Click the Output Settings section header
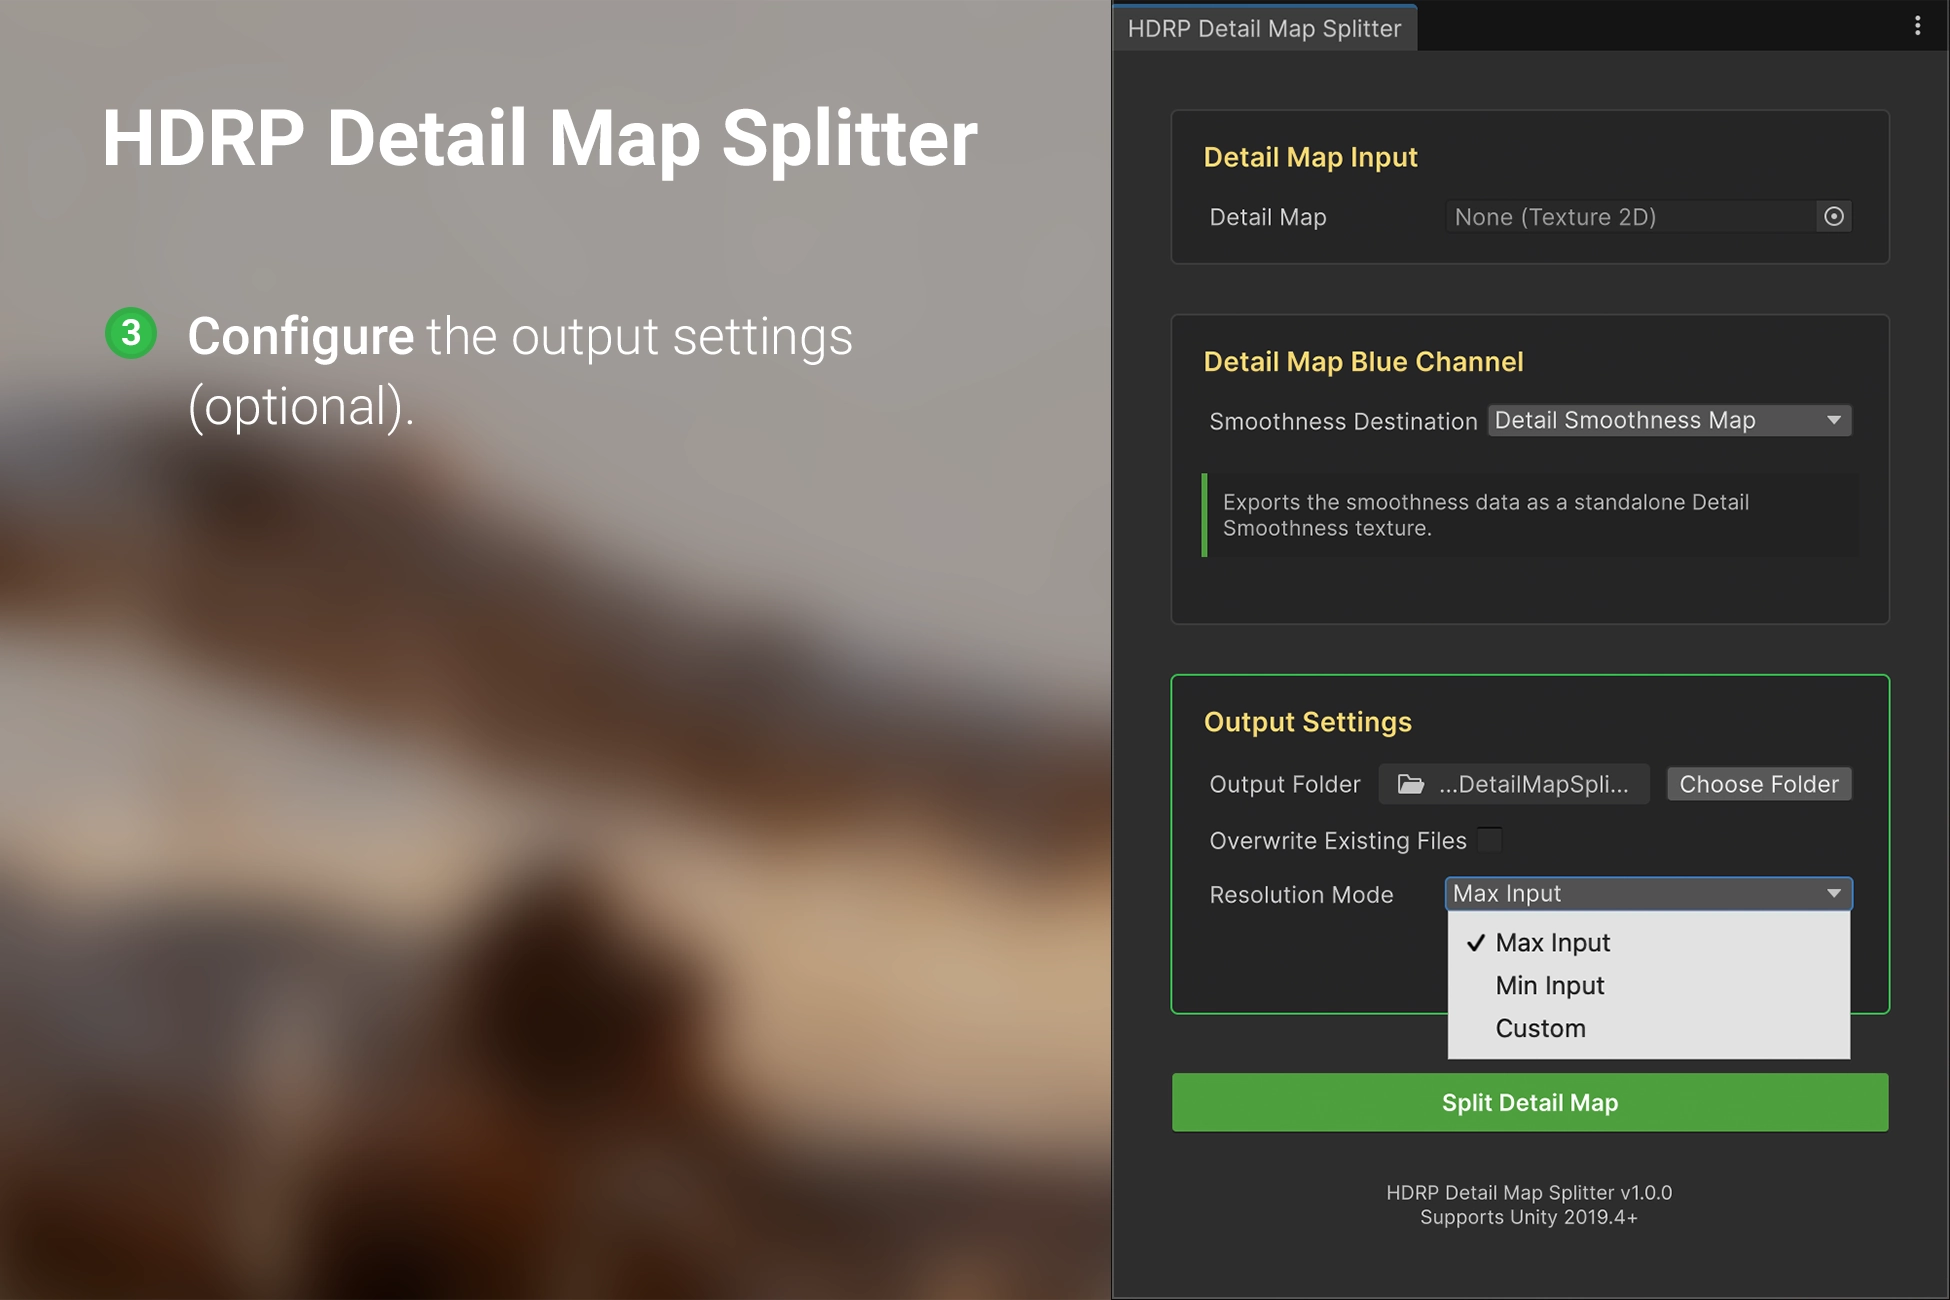This screenshot has width=1950, height=1300. coord(1307,722)
